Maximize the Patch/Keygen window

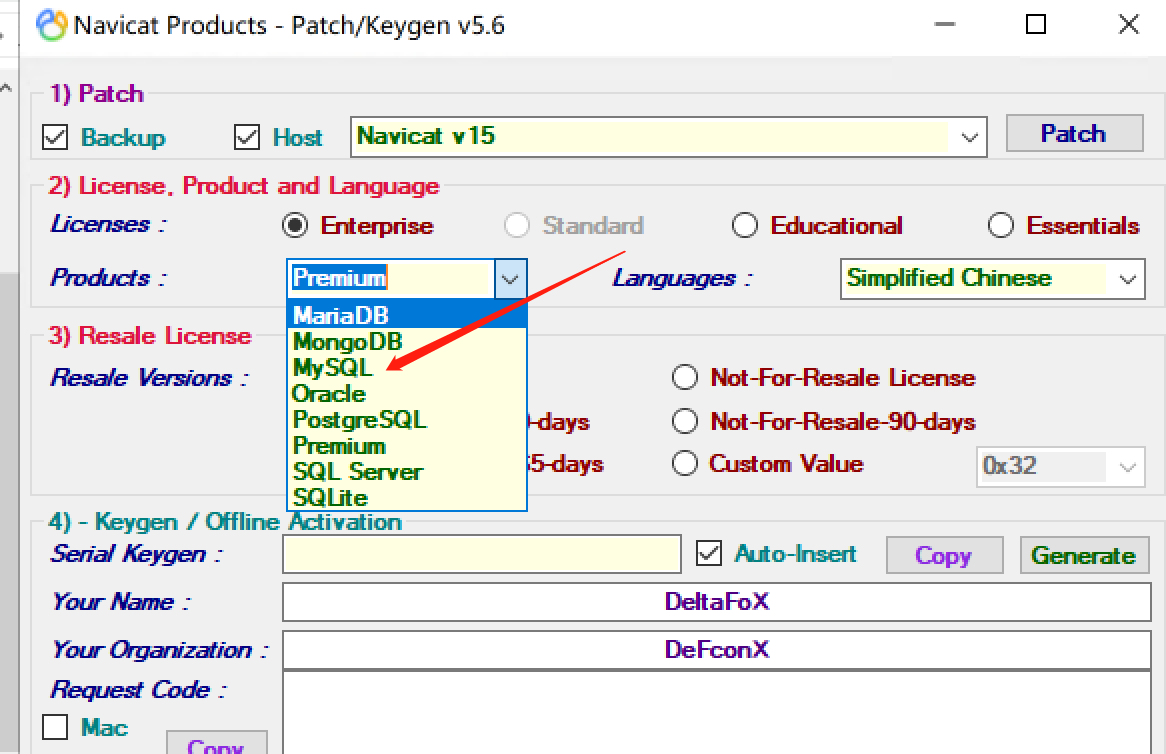click(x=1036, y=25)
